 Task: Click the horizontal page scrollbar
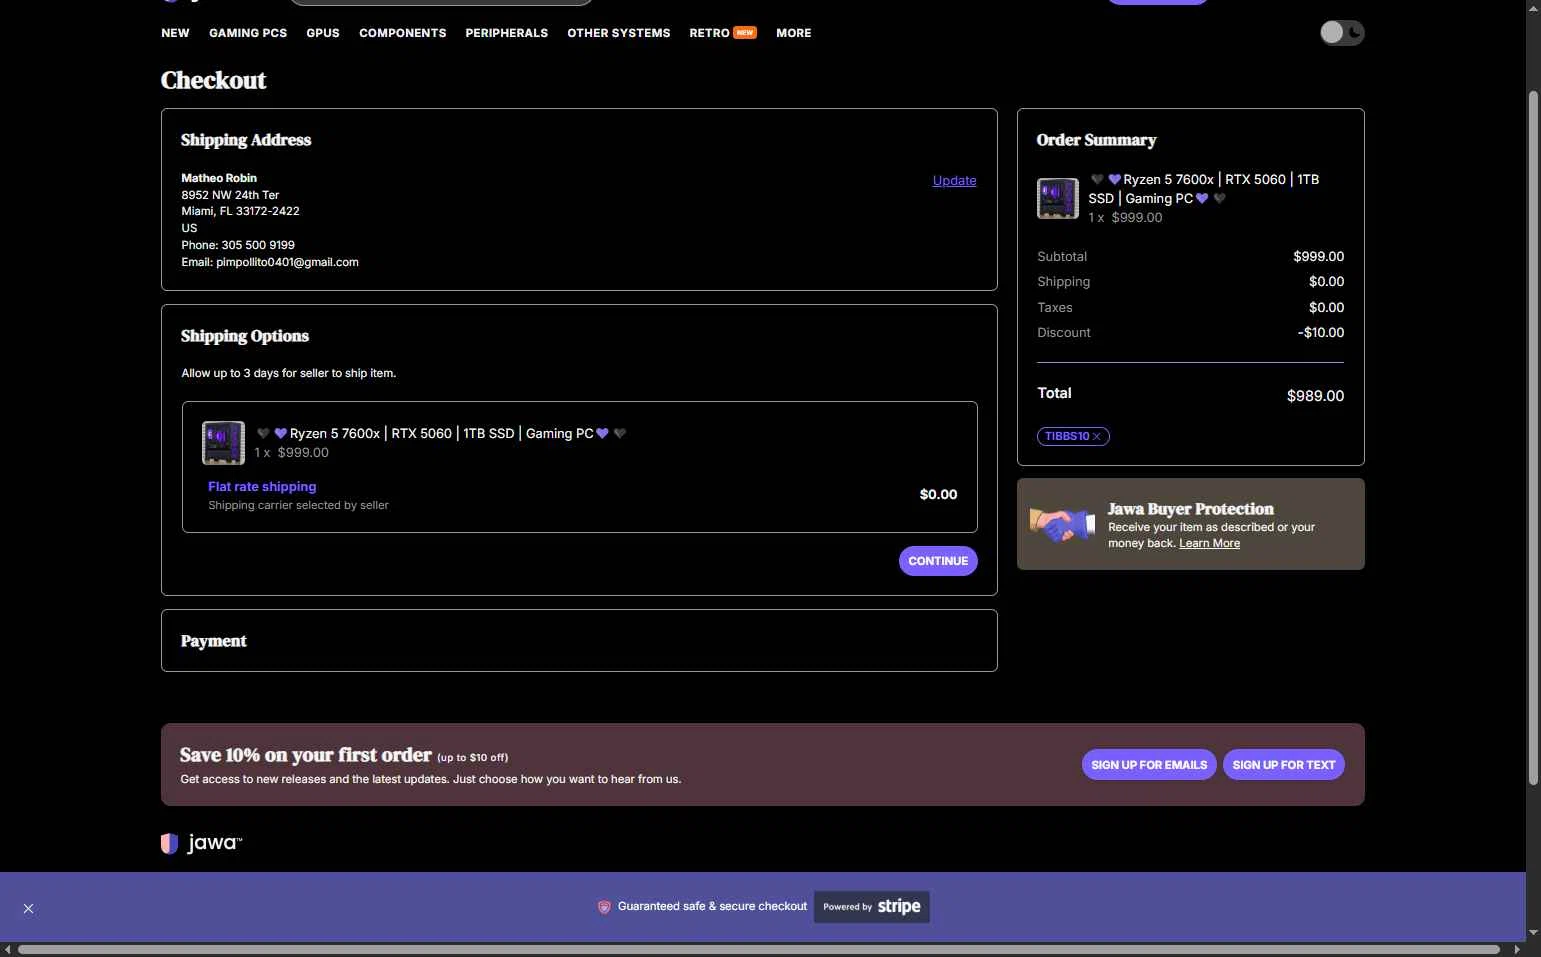coord(759,949)
